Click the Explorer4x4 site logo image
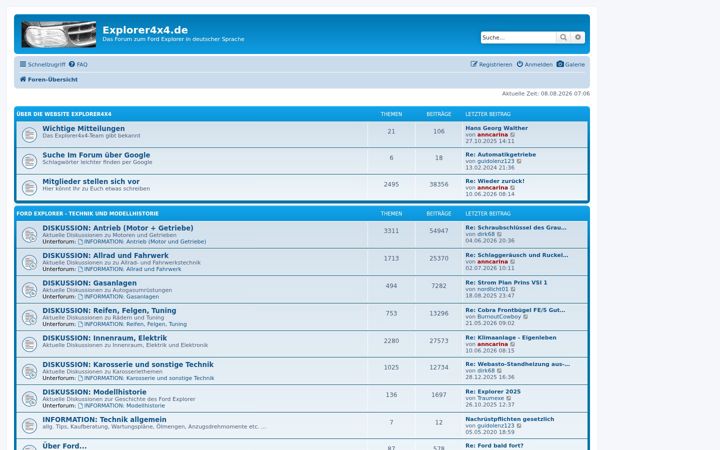720x450 pixels. pyautogui.click(x=59, y=34)
